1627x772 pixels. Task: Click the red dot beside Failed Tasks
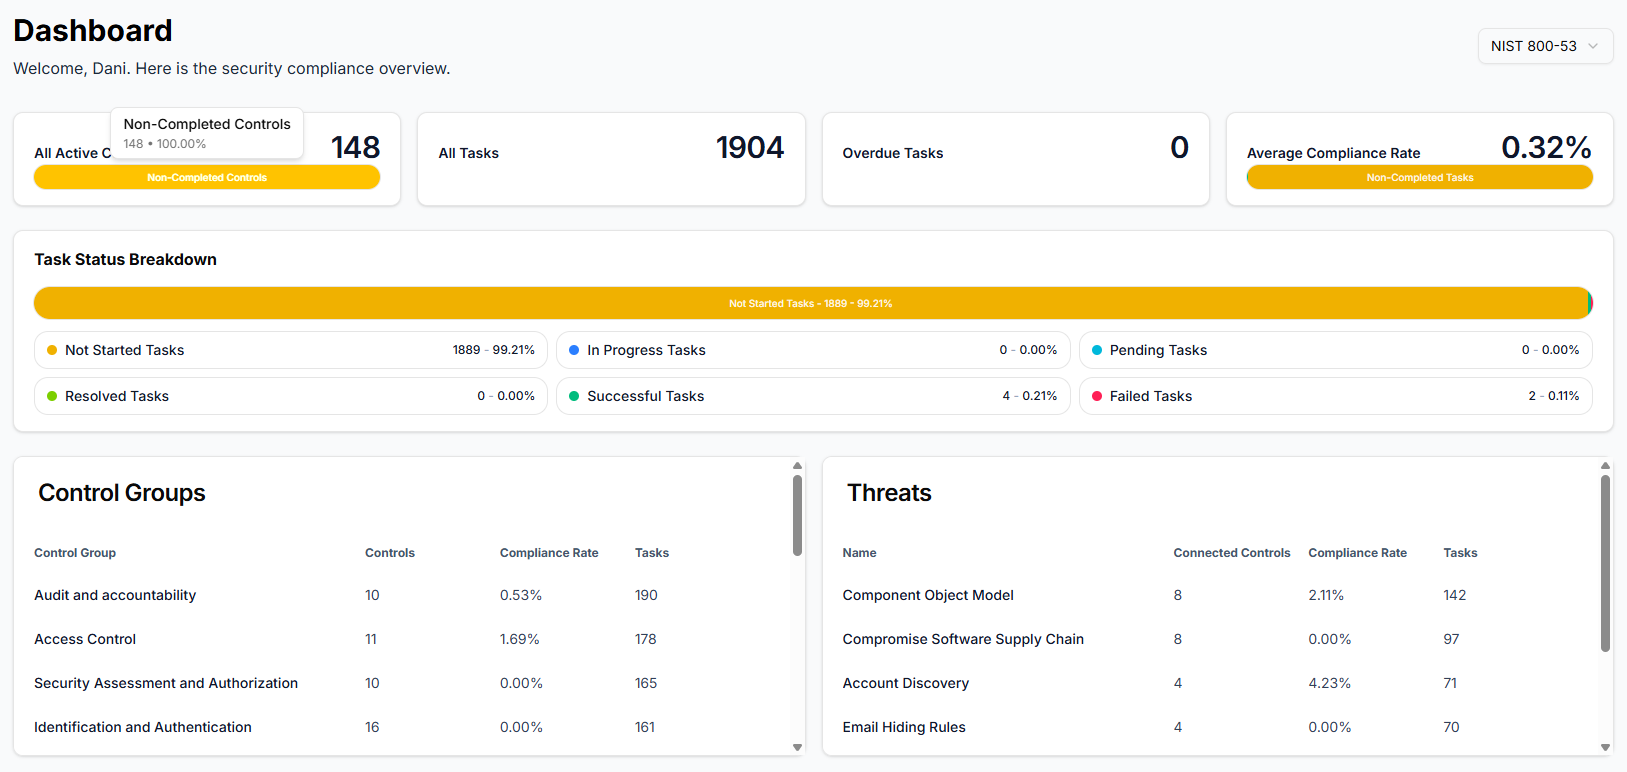click(1097, 396)
